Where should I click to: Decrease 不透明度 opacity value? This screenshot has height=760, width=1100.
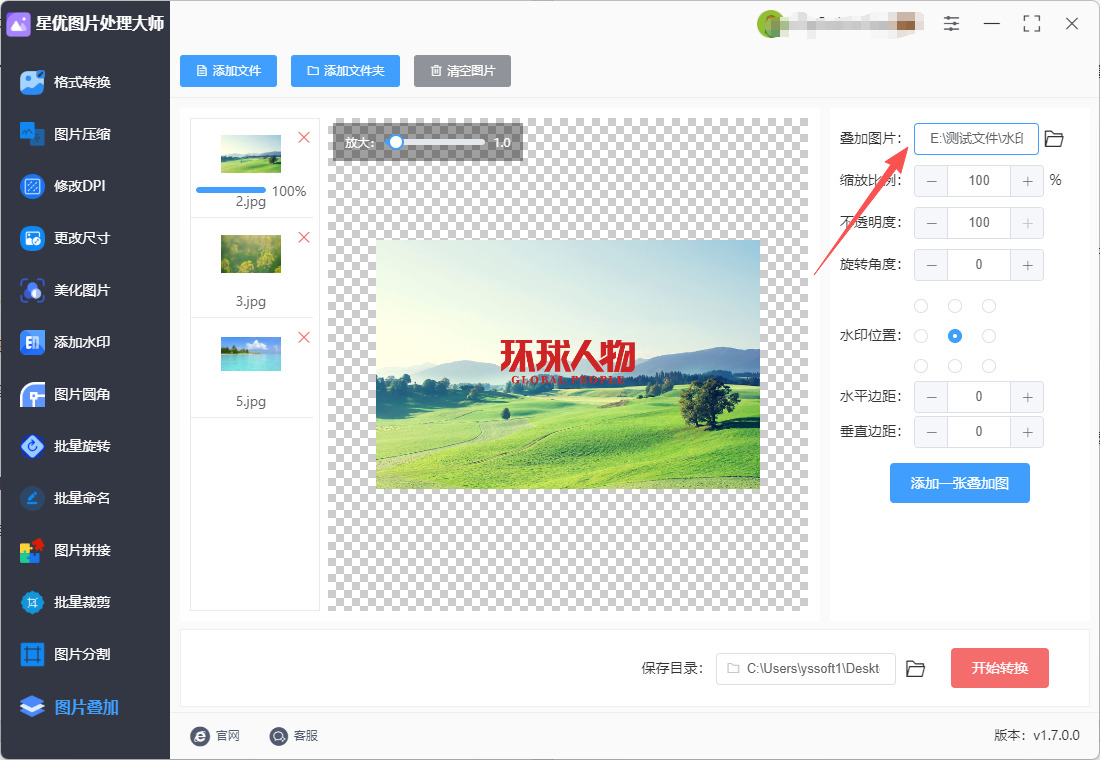(x=932, y=223)
